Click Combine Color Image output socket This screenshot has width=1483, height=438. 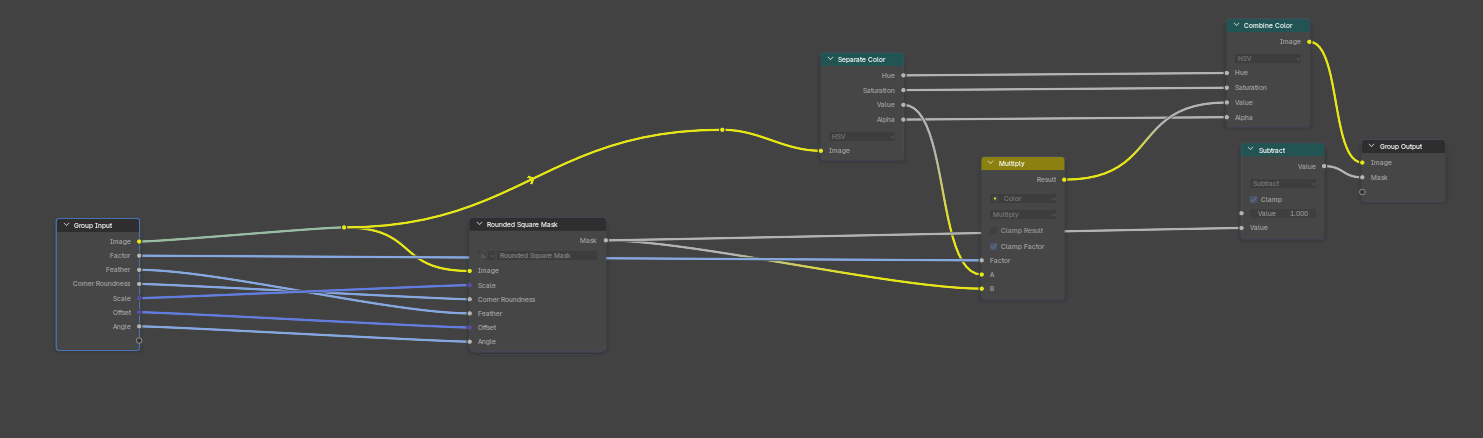coord(1310,42)
